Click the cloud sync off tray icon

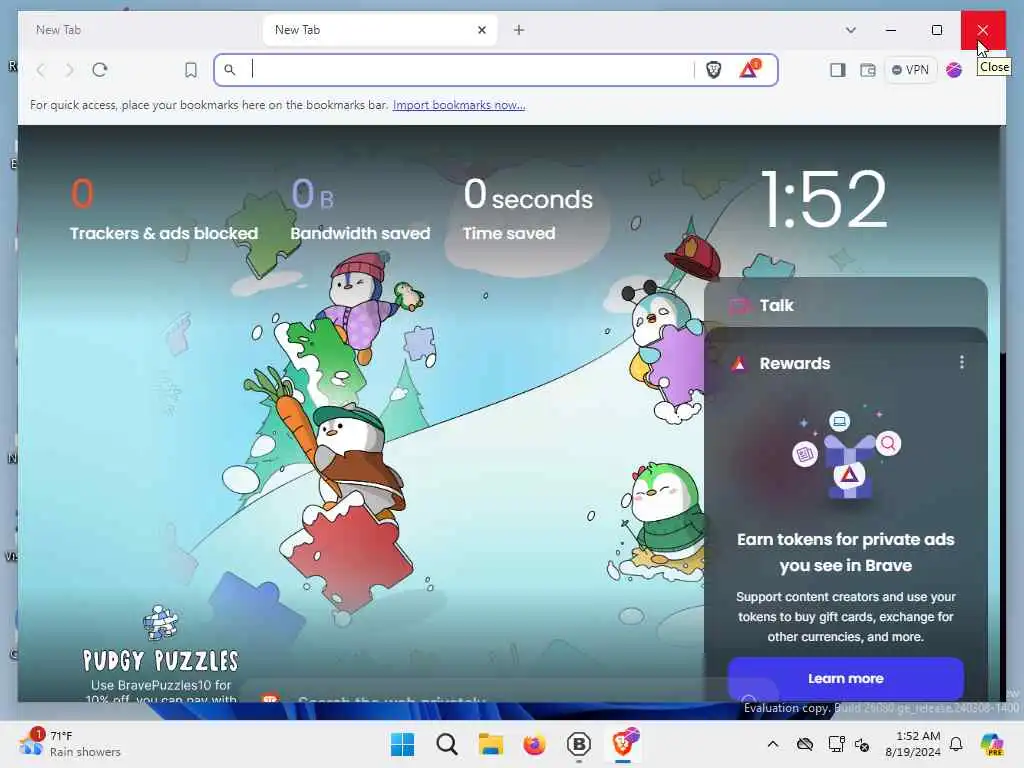pyautogui.click(x=805, y=744)
